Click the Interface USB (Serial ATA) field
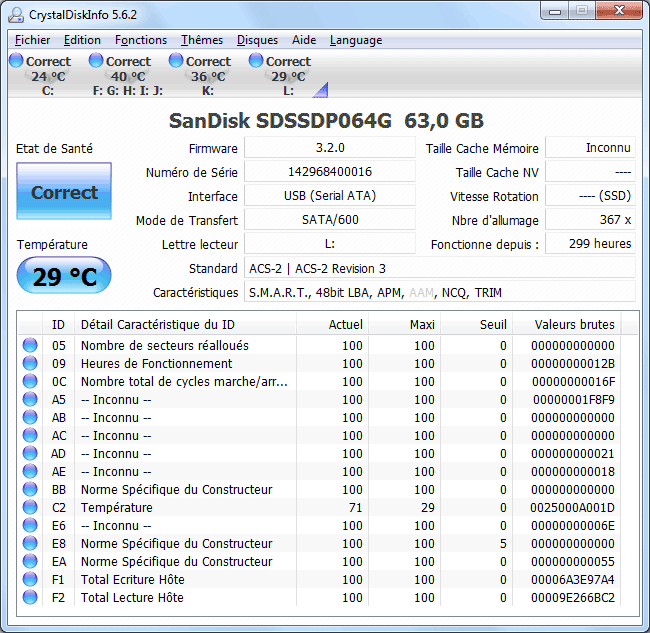The width and height of the screenshot is (650, 633). (x=330, y=196)
